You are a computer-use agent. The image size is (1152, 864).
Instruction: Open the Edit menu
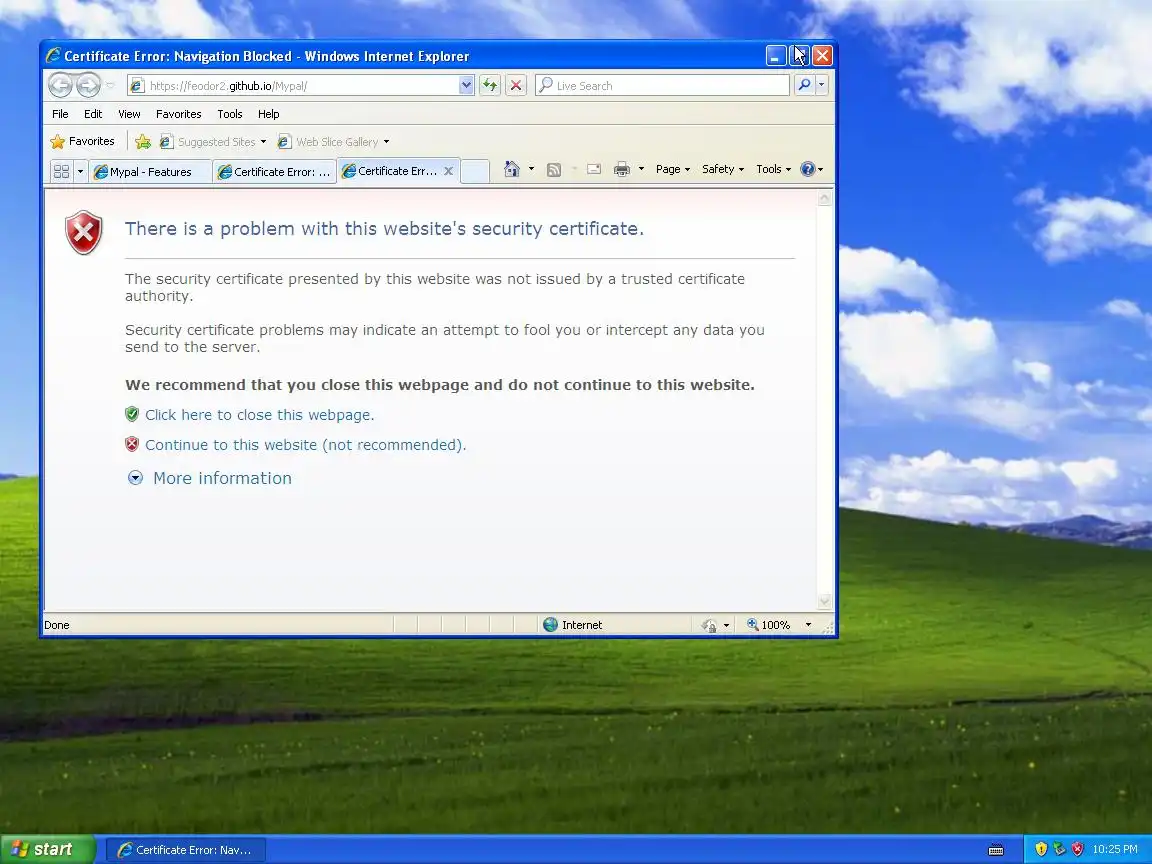(93, 114)
